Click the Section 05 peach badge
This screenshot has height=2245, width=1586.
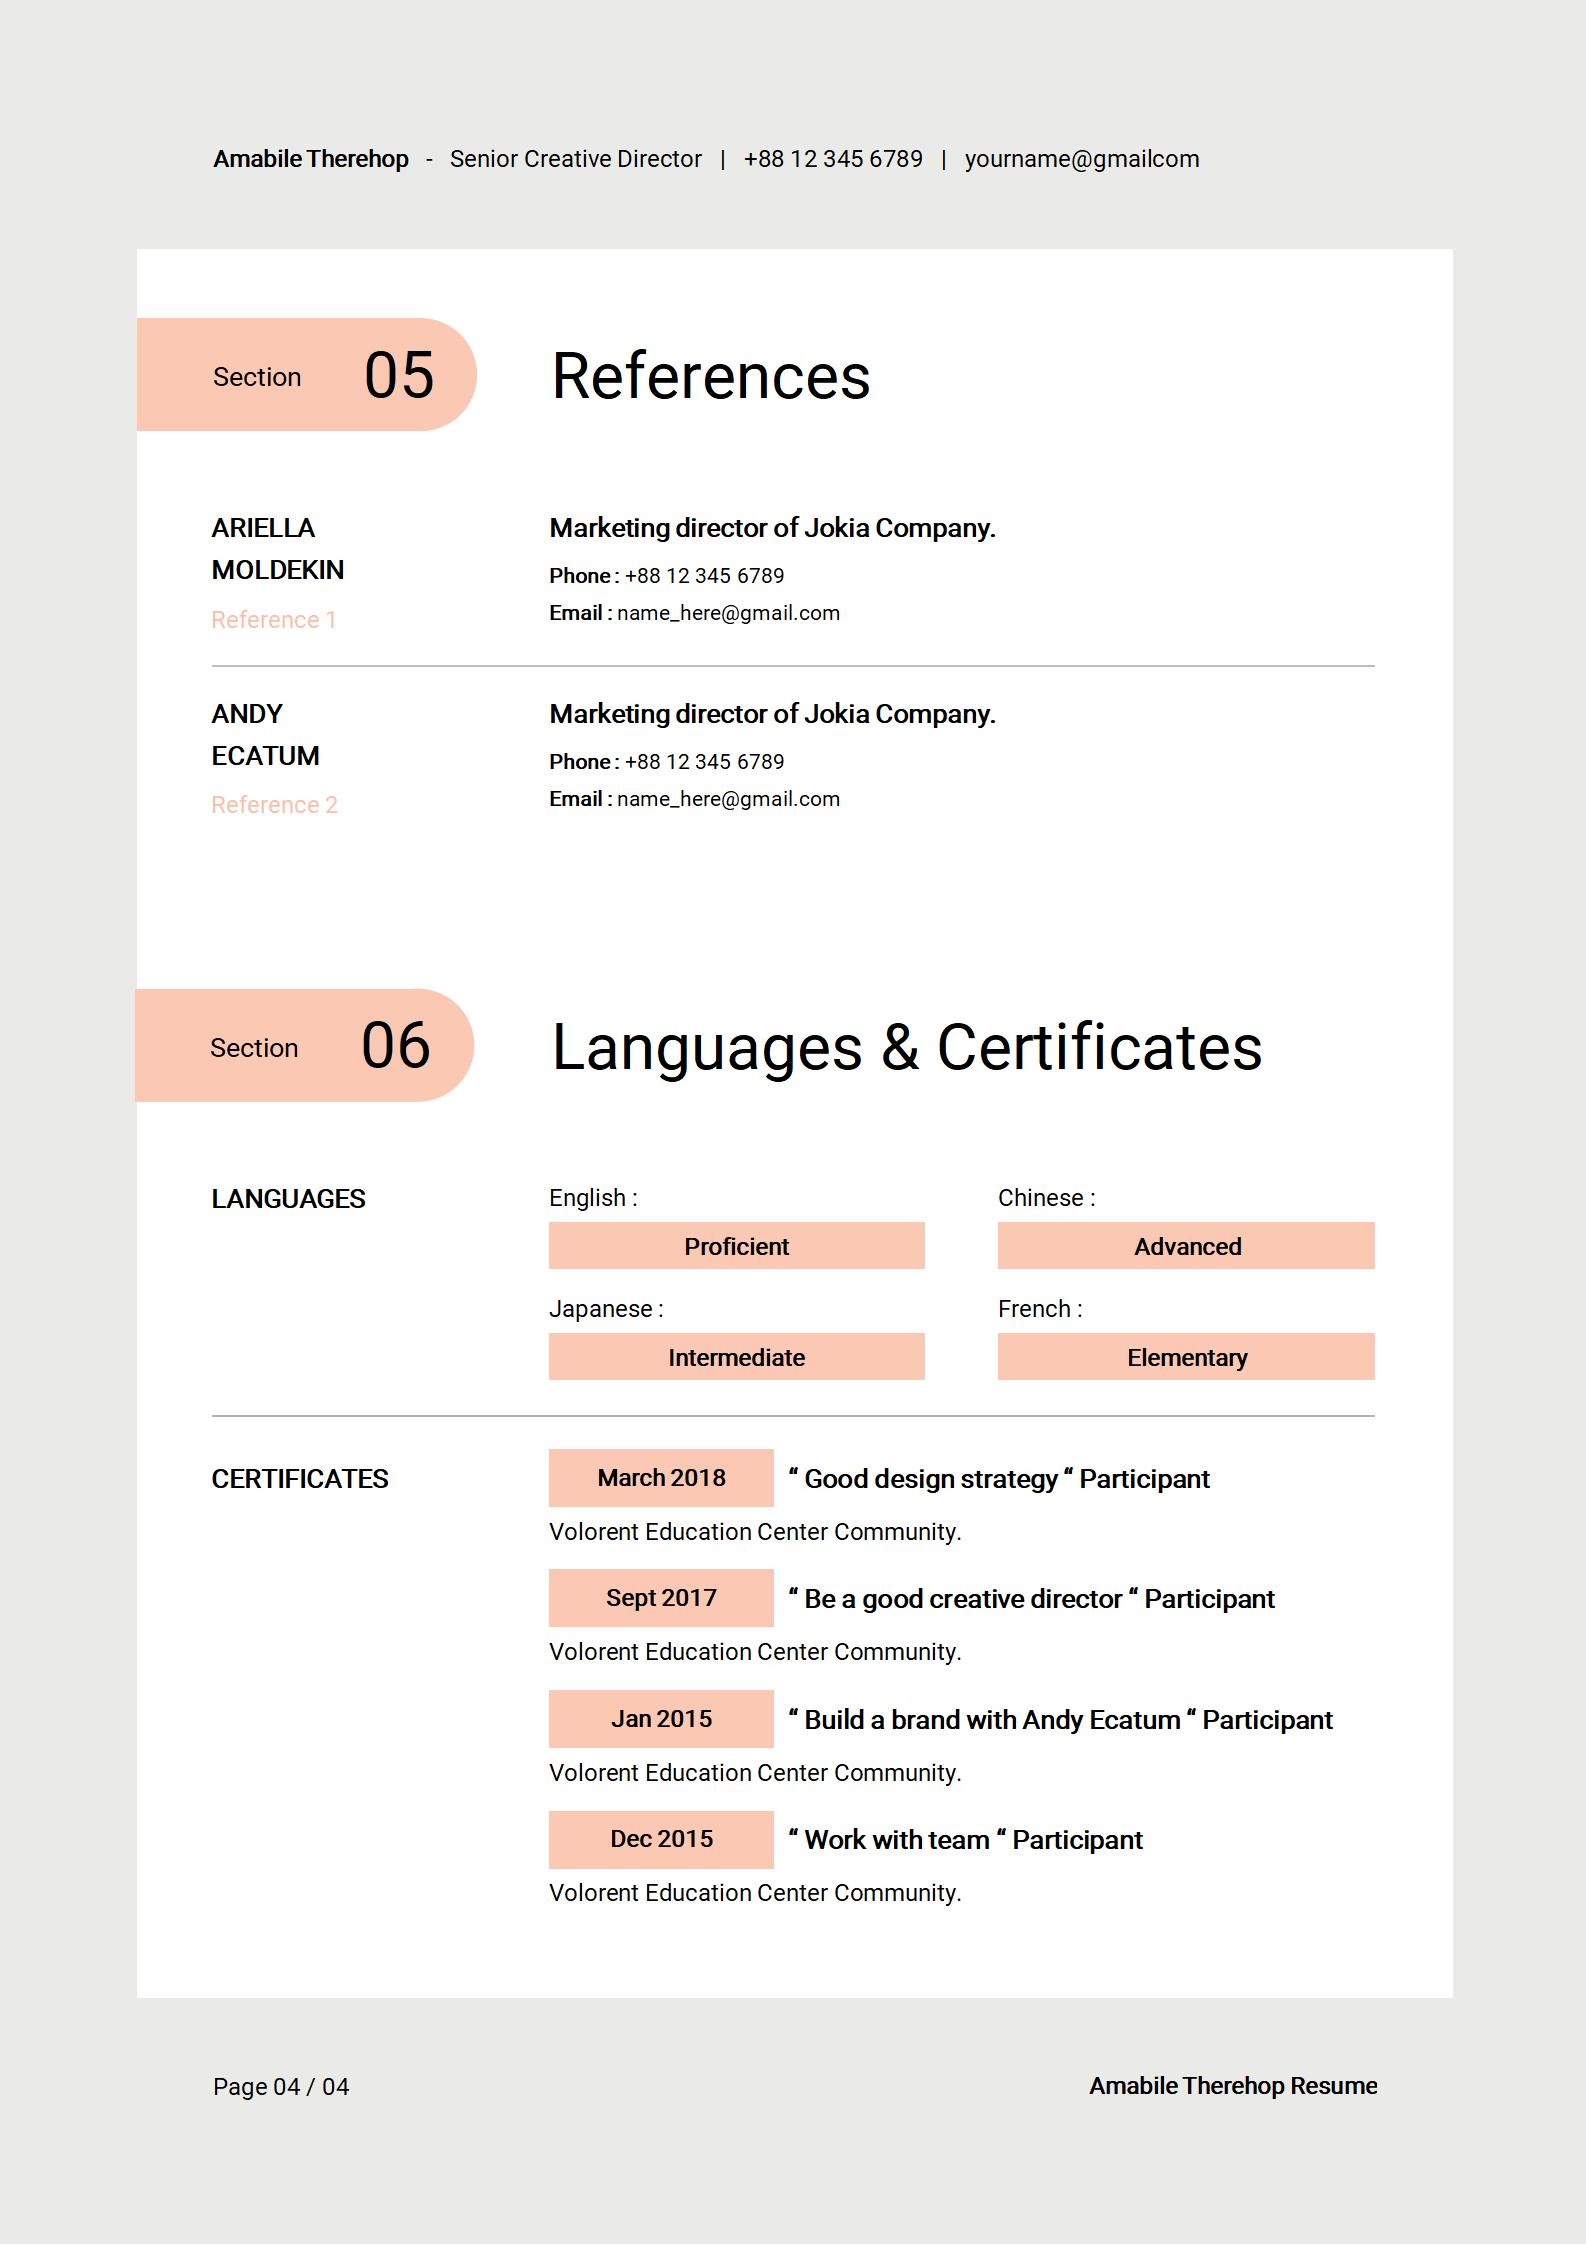coord(305,375)
